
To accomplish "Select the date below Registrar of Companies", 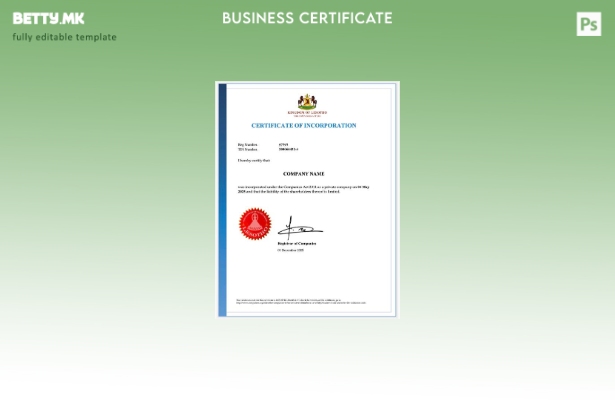I will (x=292, y=250).
